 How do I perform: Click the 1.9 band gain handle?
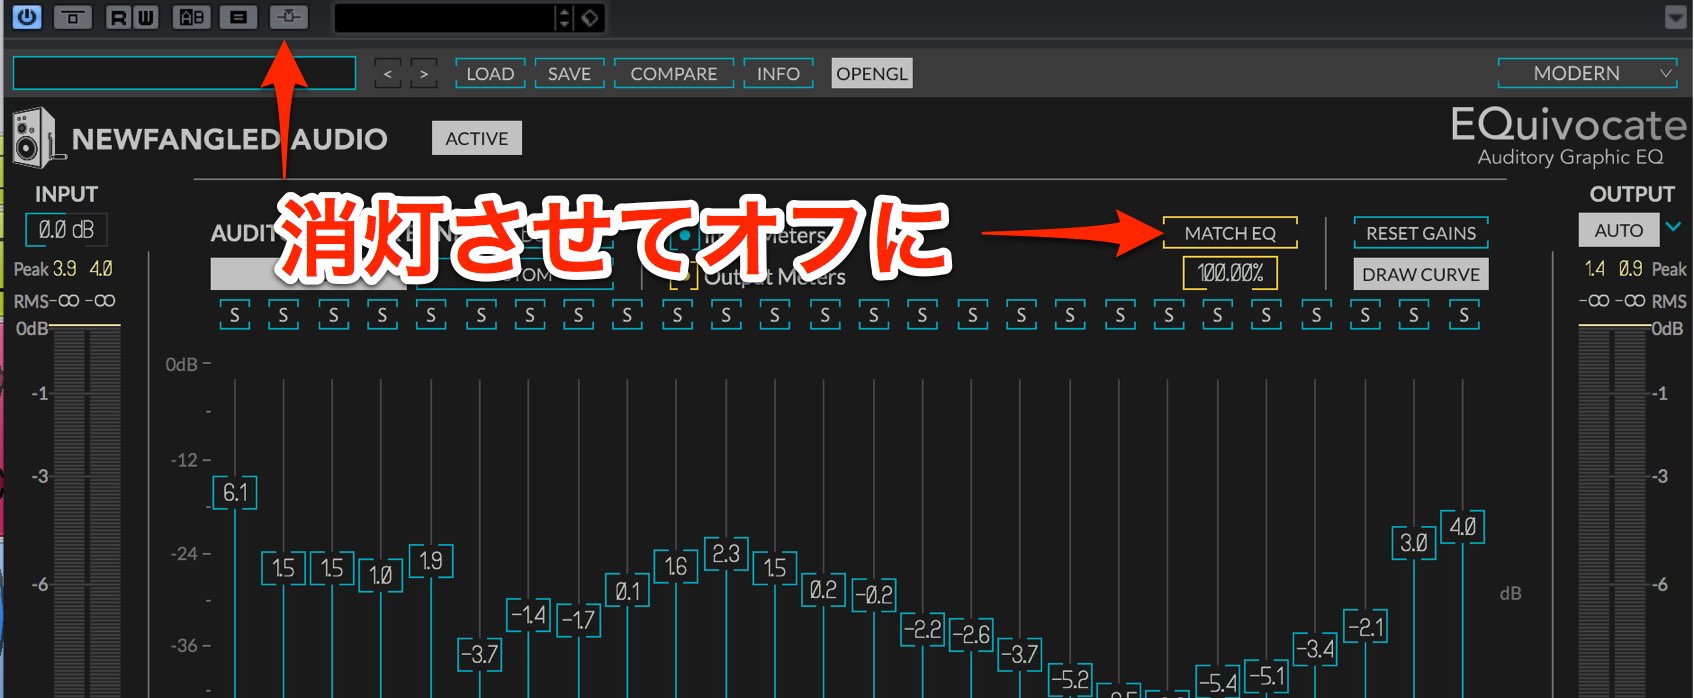(x=431, y=561)
